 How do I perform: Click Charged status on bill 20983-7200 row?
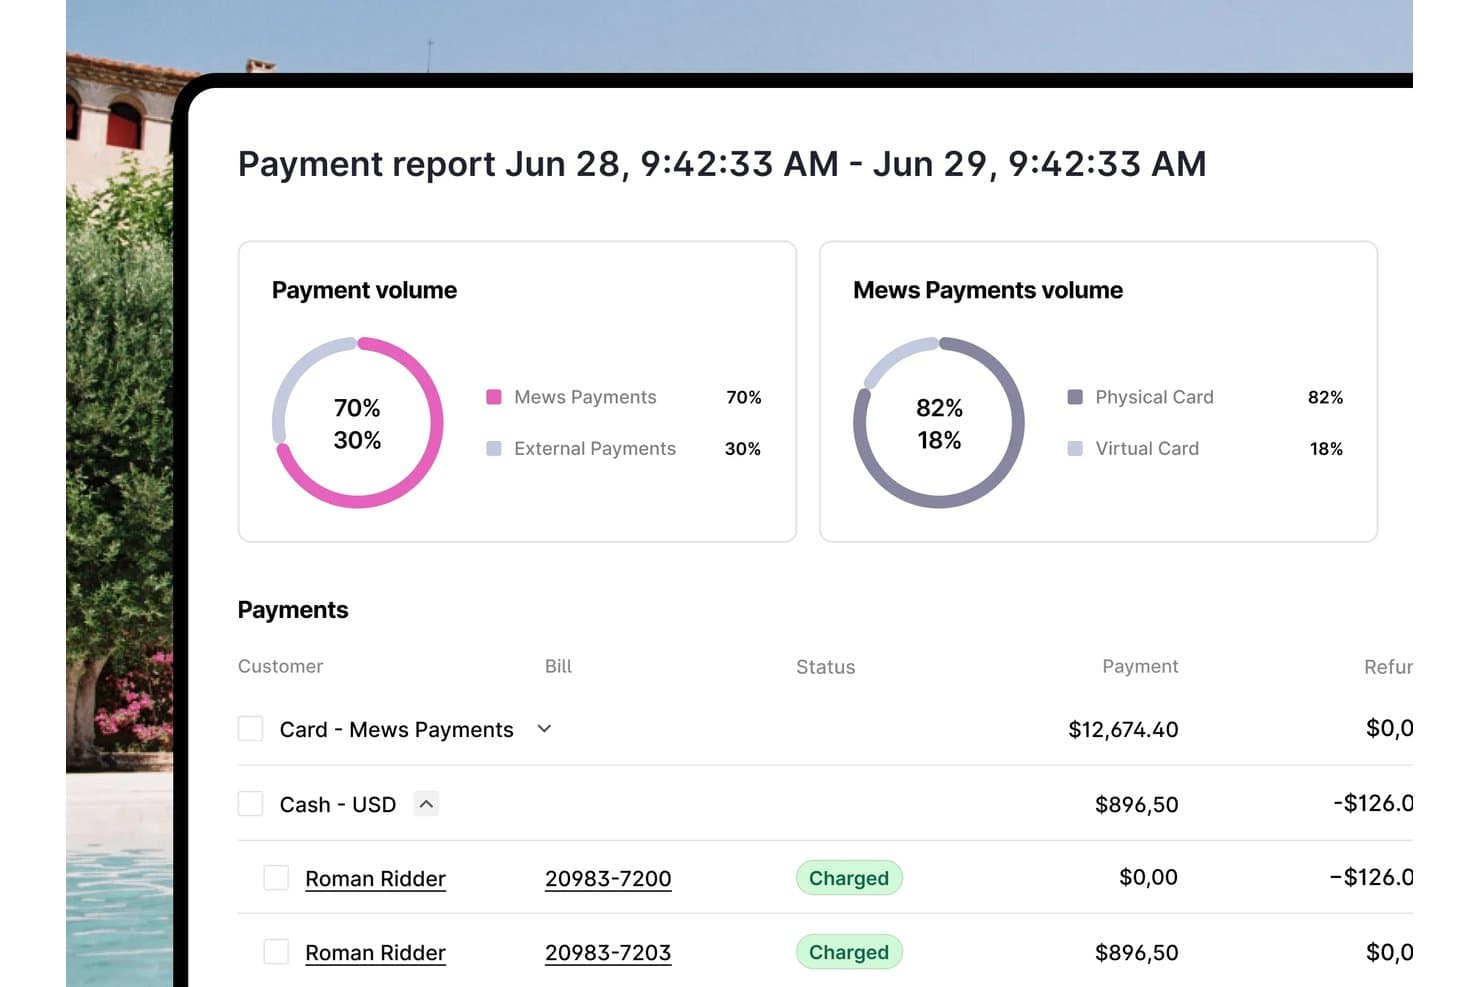pyautogui.click(x=849, y=878)
